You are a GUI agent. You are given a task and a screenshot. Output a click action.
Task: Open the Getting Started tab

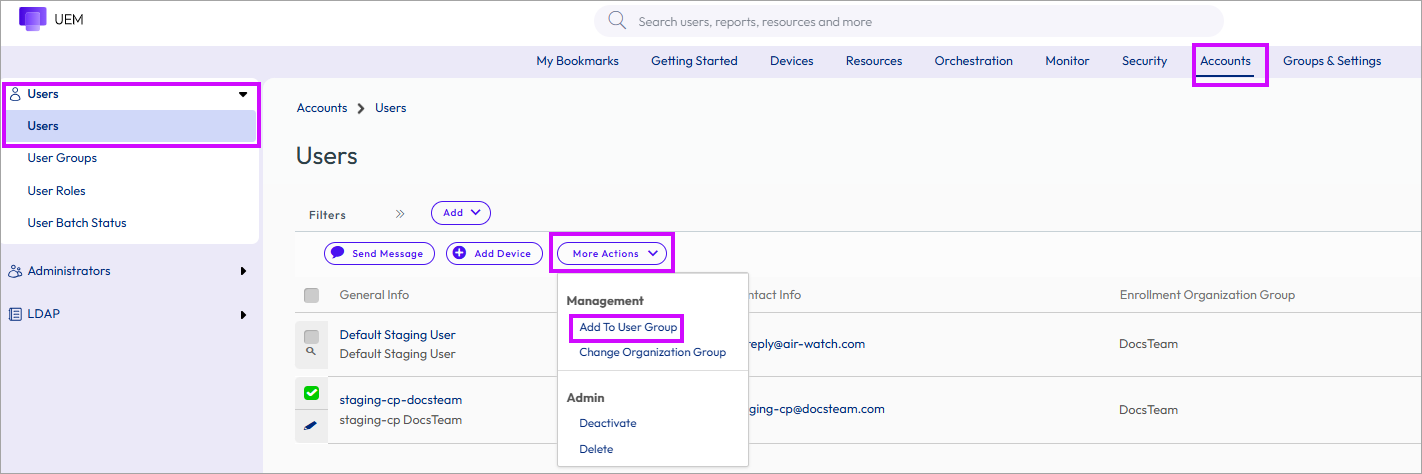coord(694,61)
